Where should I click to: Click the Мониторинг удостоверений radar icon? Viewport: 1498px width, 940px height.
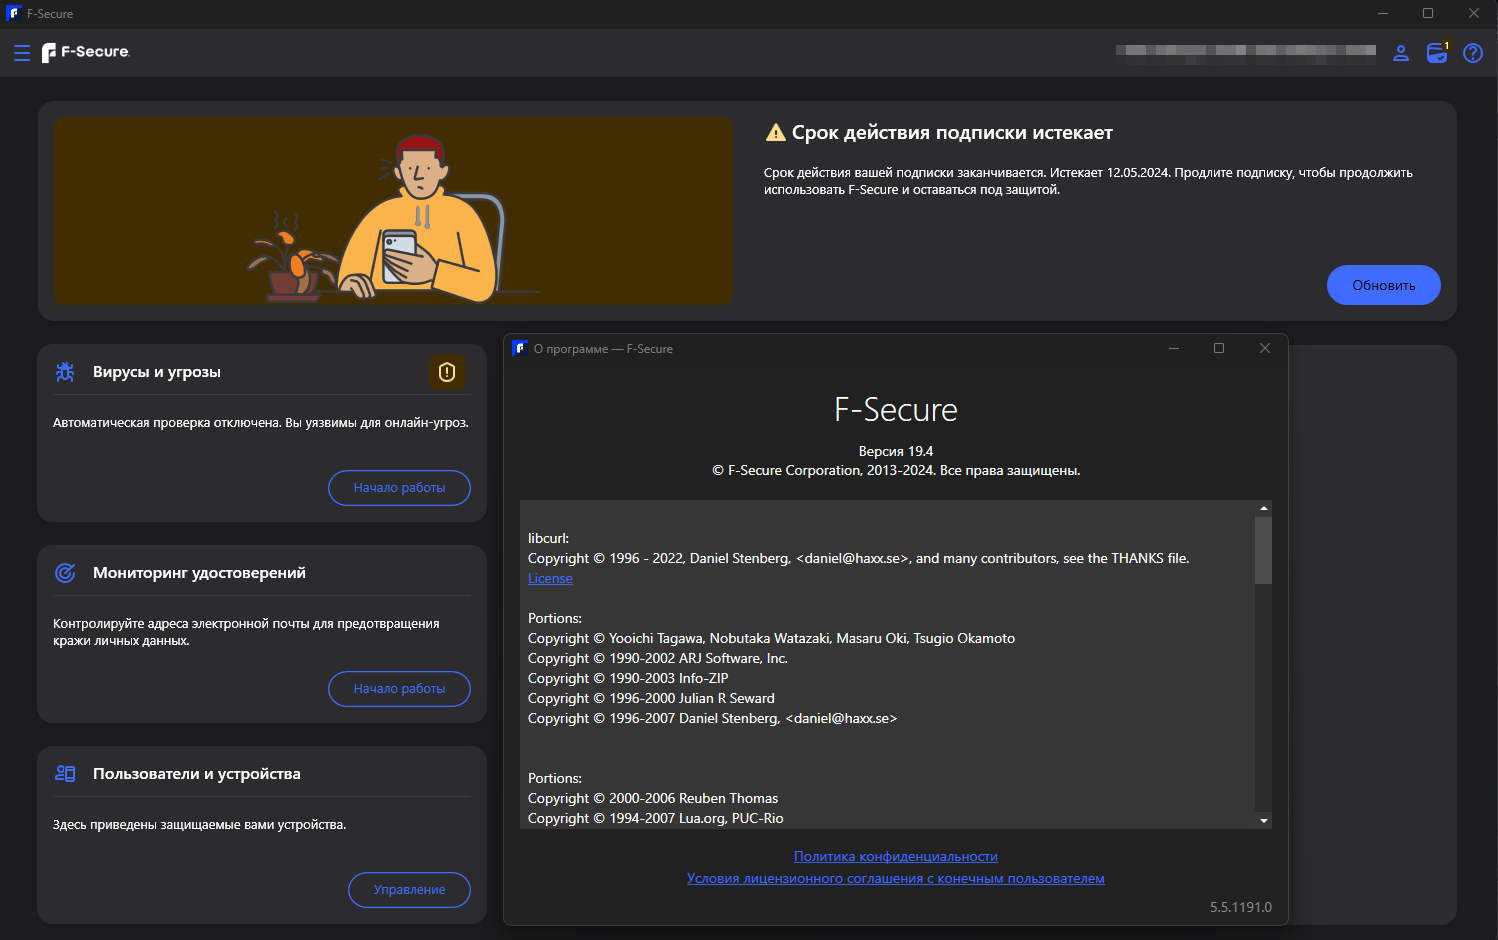[65, 573]
